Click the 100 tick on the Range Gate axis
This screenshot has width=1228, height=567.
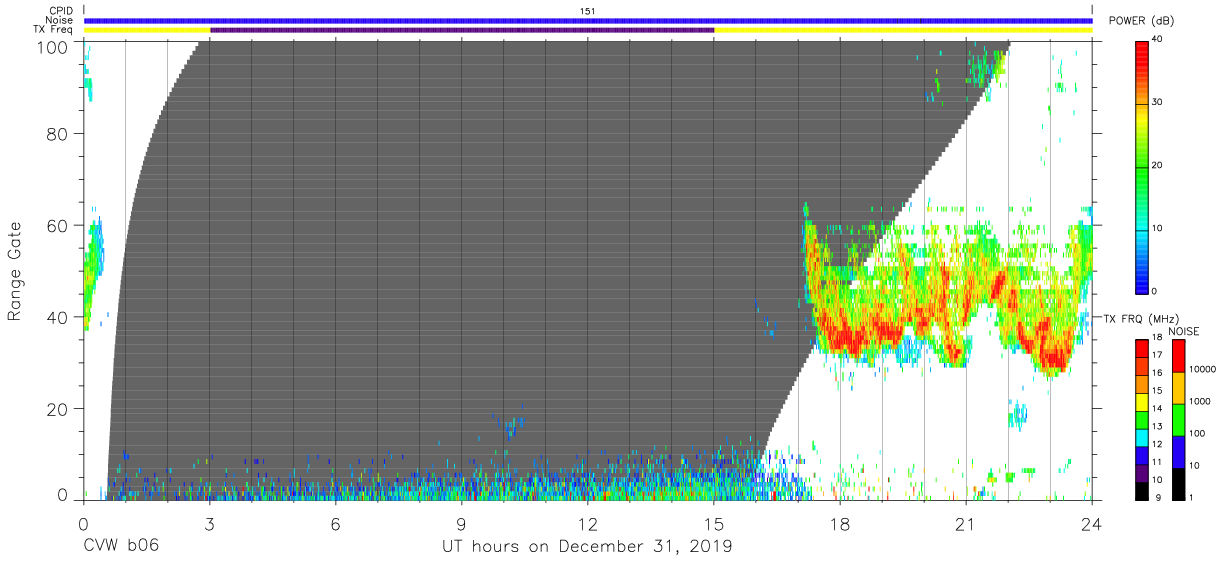pyautogui.click(x=53, y=47)
